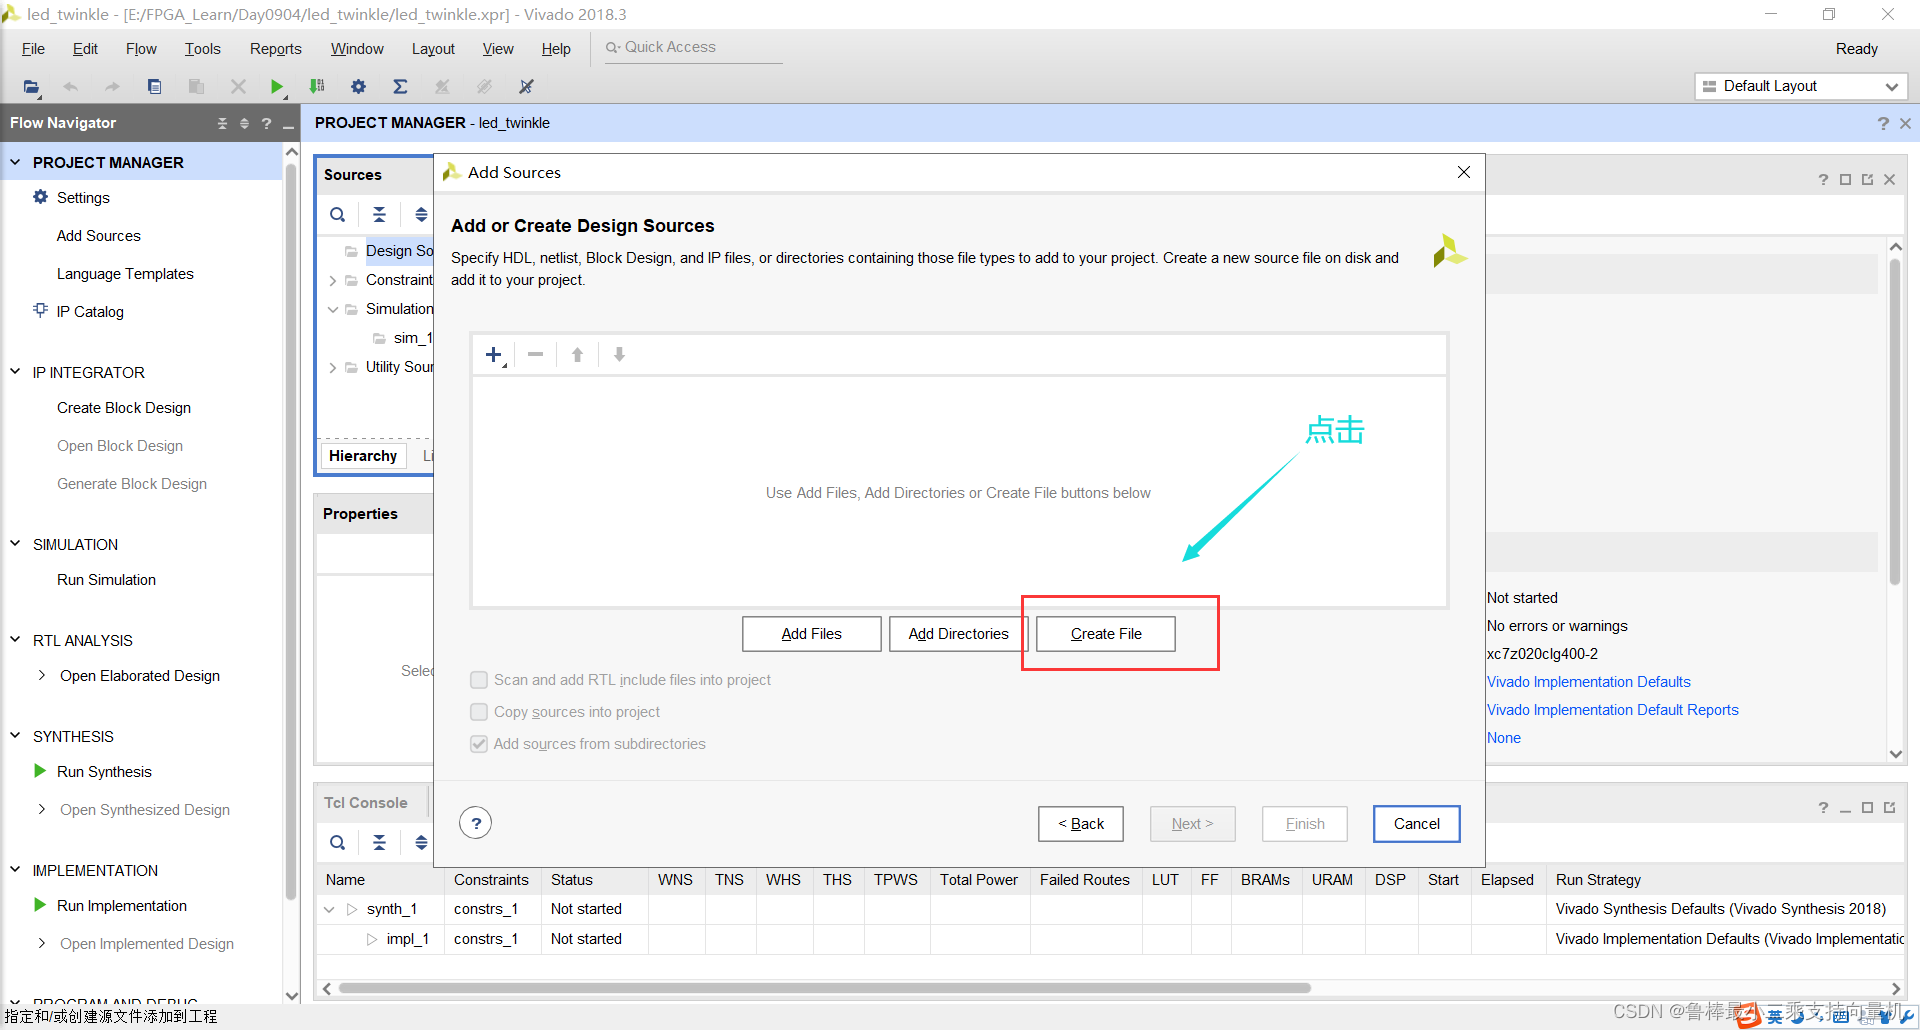This screenshot has height=1030, width=1920.
Task: Click the Settings gear in Project Manager
Action: pos(41,197)
